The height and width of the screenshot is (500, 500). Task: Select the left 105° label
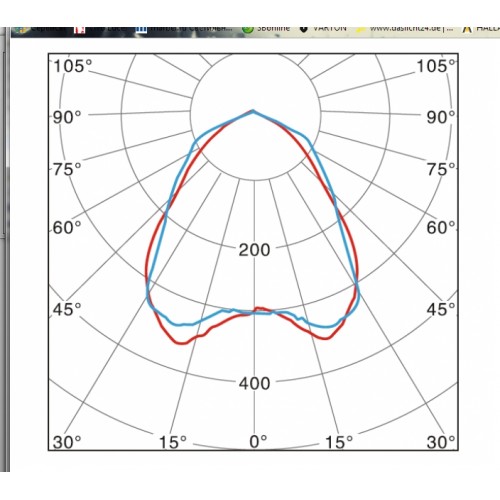point(73,66)
